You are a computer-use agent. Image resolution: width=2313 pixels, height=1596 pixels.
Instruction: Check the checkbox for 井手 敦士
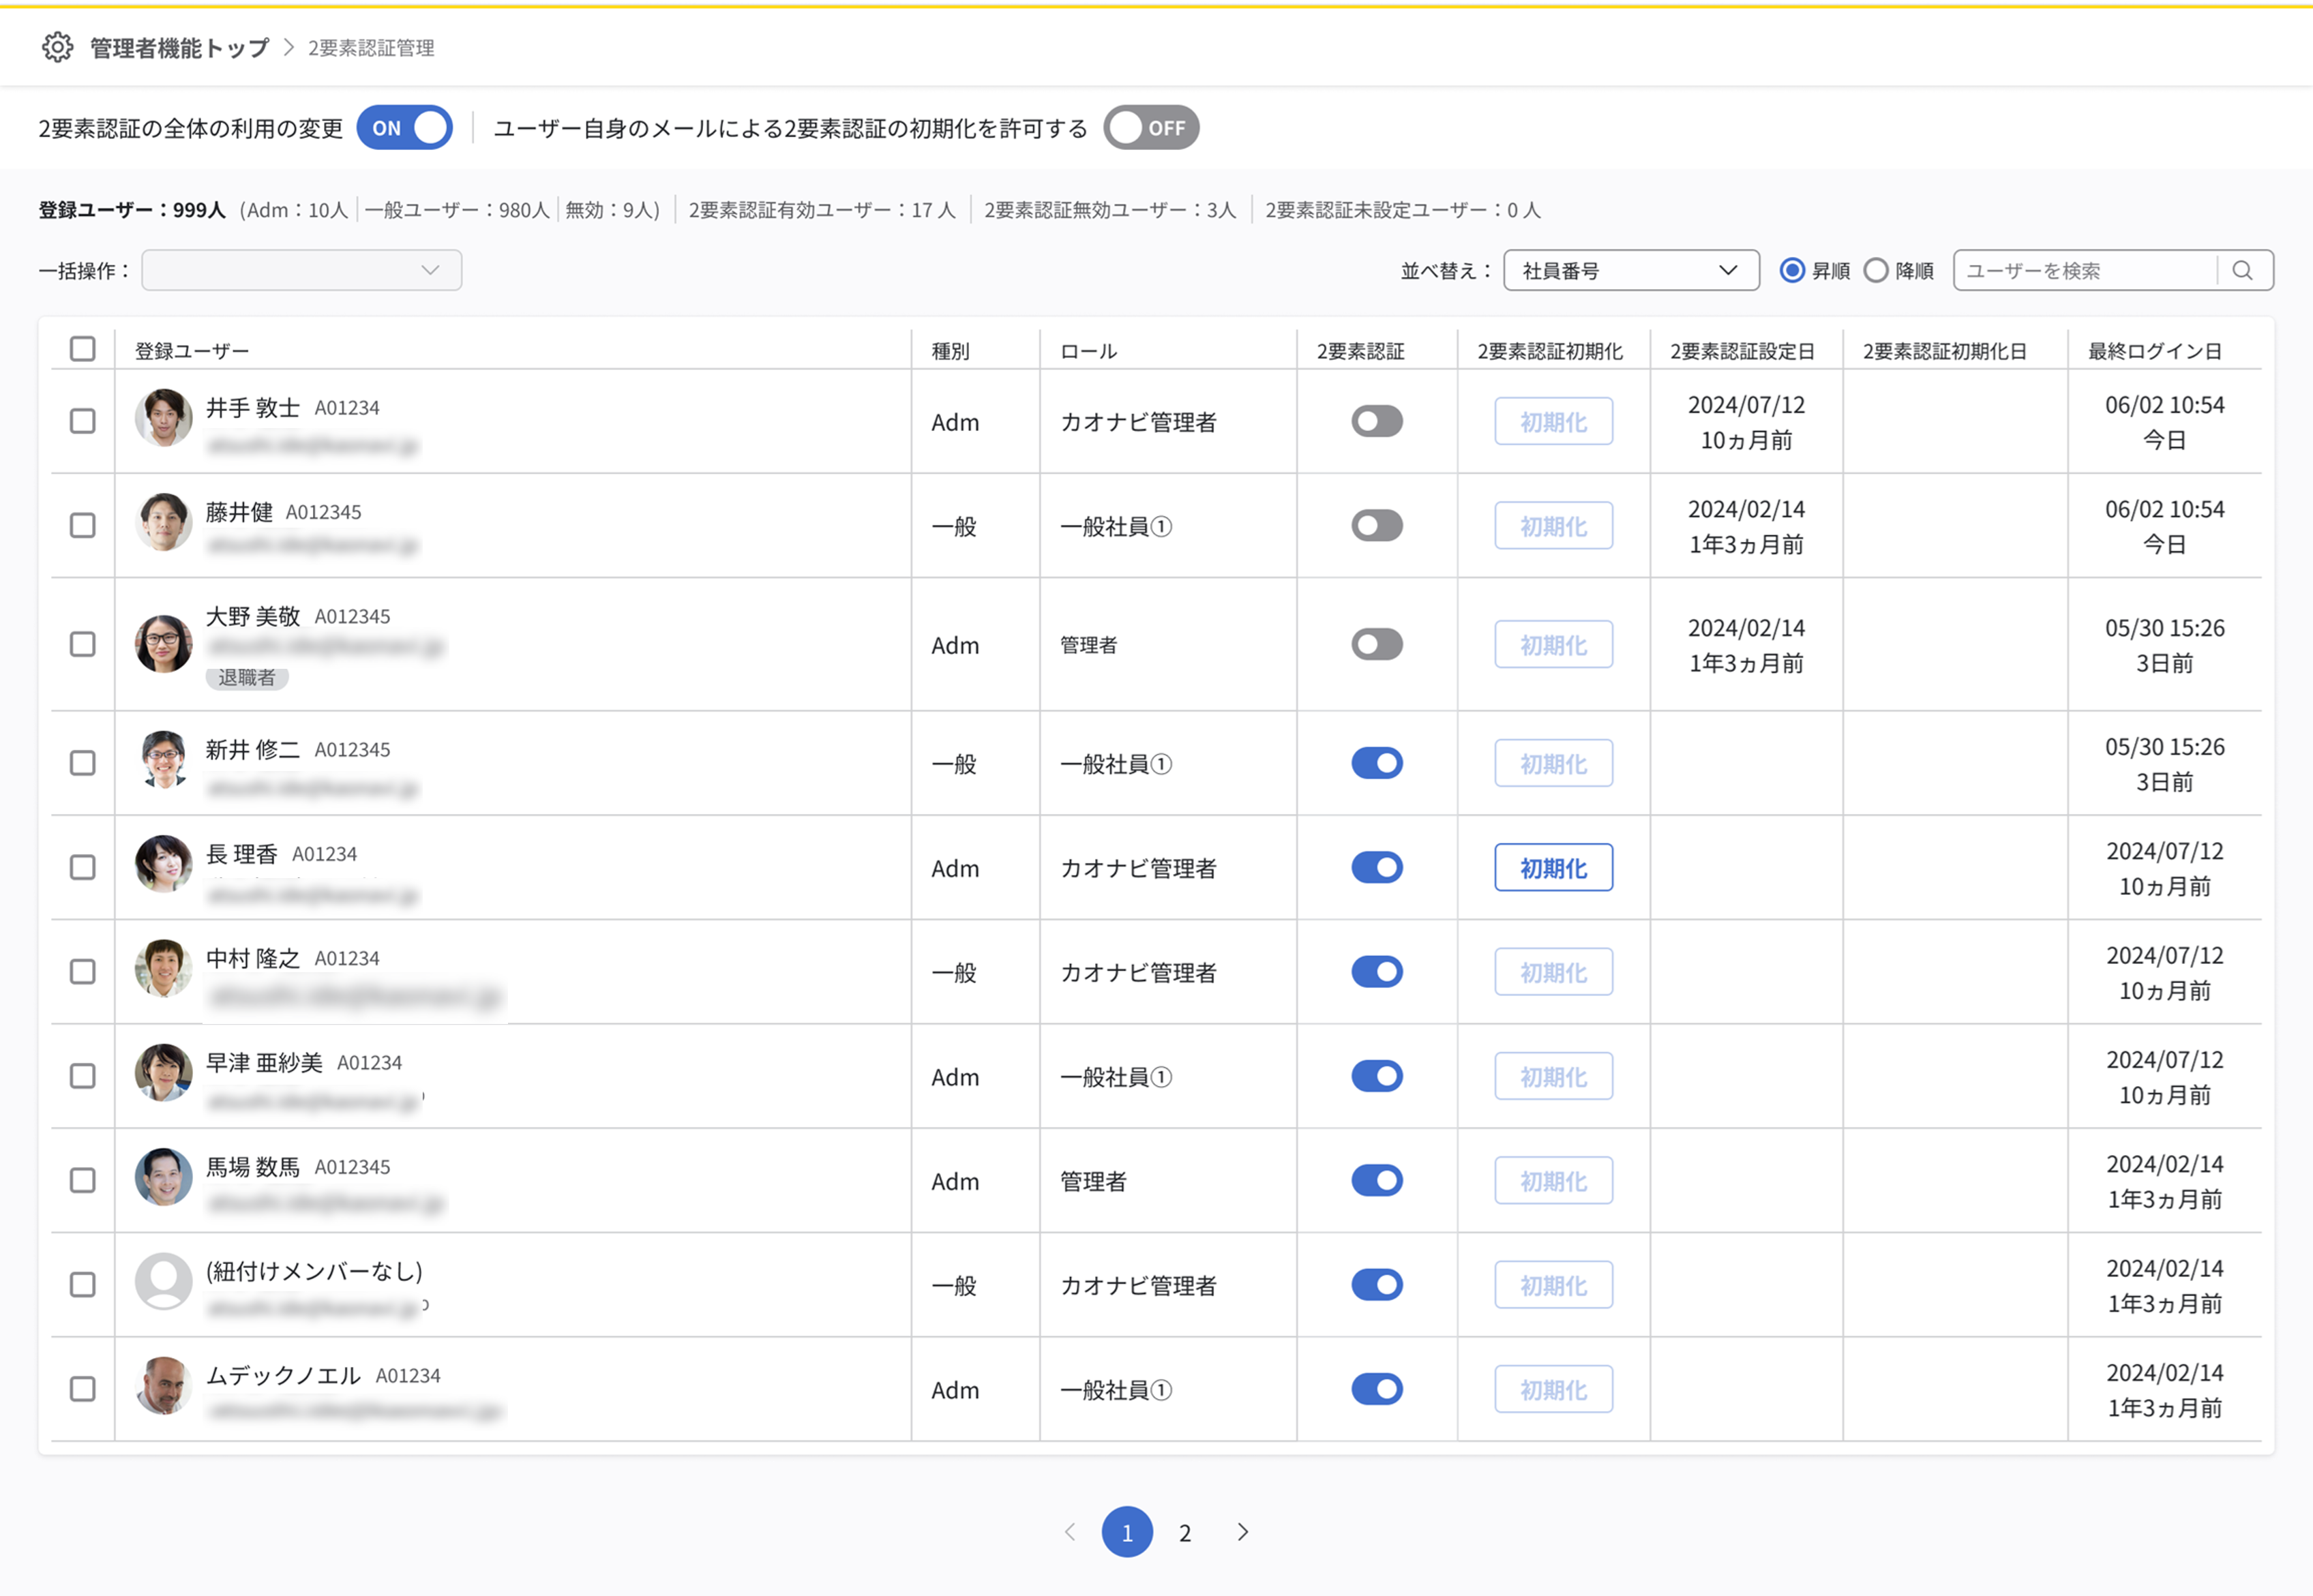(83, 421)
